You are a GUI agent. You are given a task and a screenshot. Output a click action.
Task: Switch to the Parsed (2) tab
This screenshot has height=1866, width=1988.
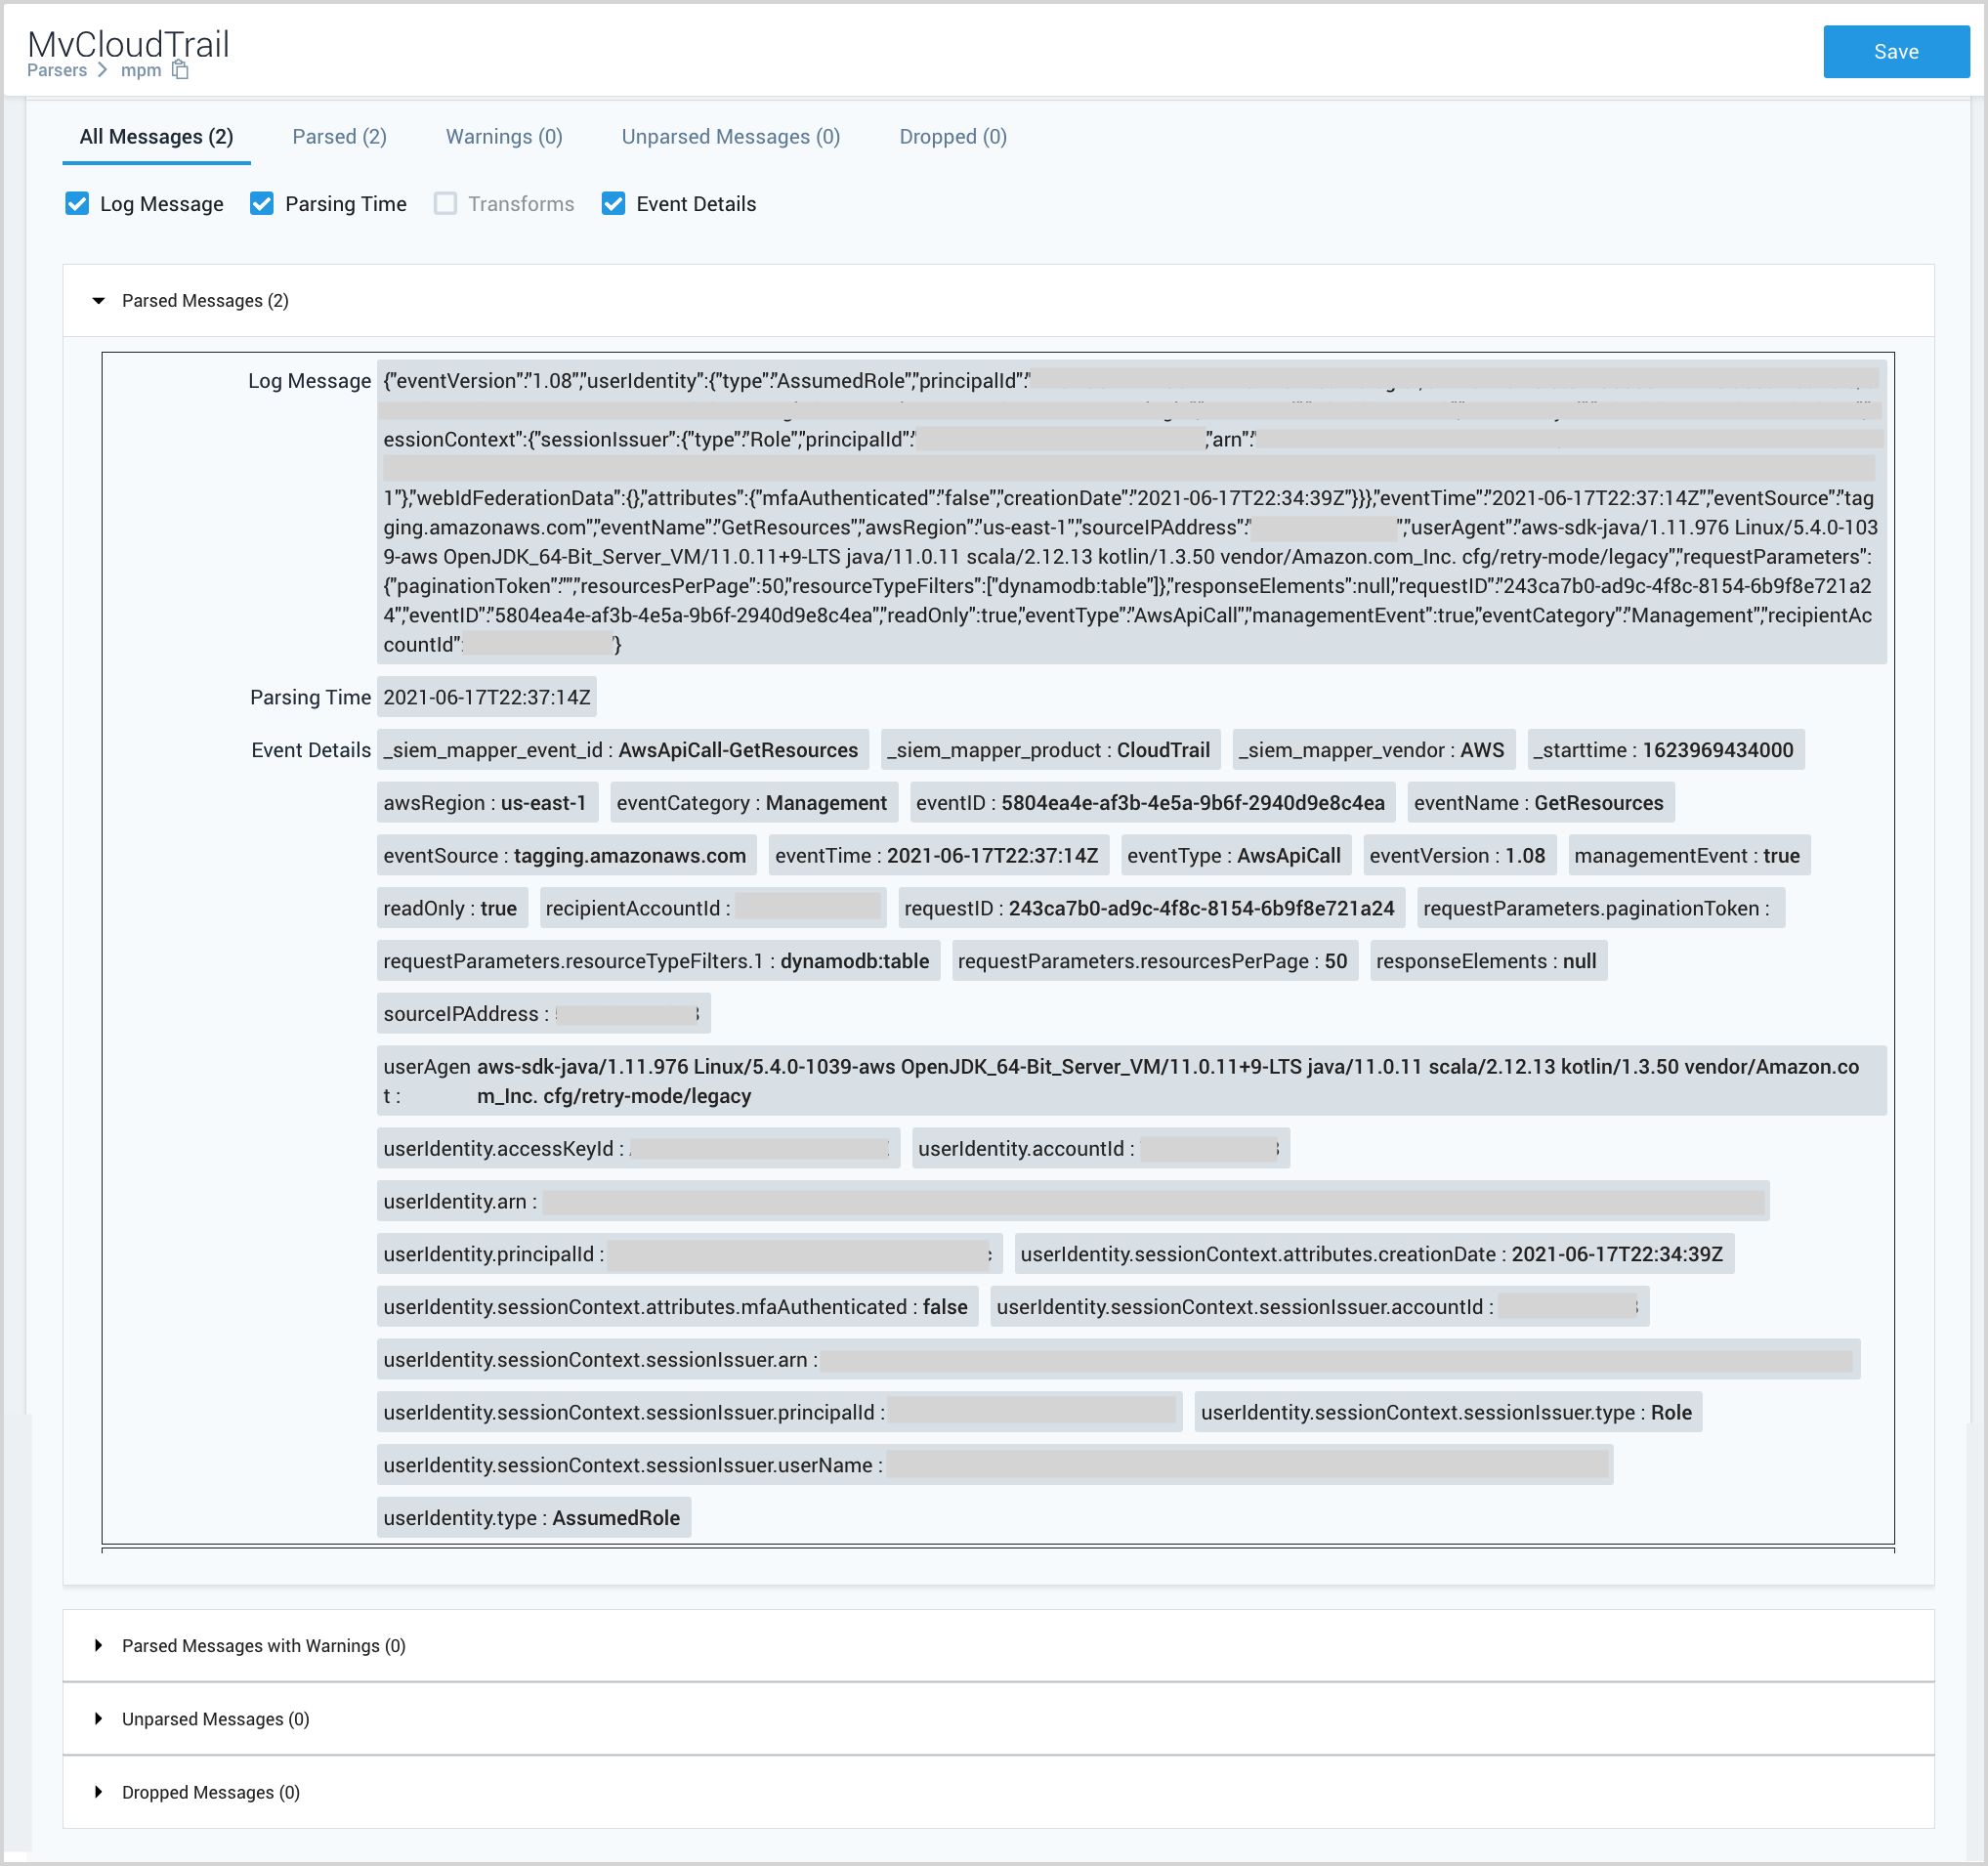[x=339, y=137]
